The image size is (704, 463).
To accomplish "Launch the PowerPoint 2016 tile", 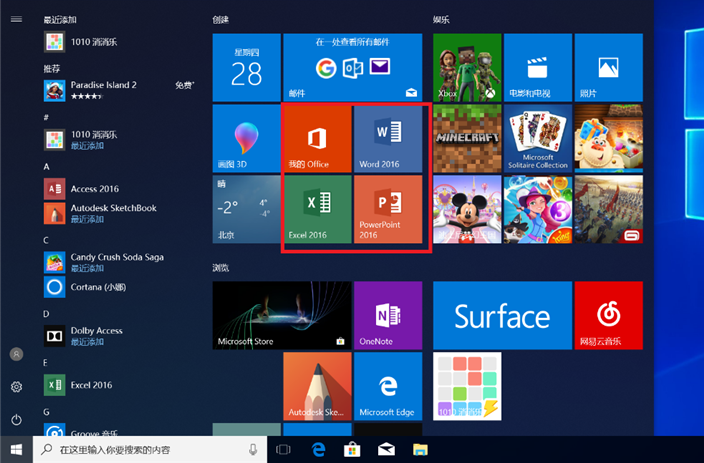I will 388,209.
